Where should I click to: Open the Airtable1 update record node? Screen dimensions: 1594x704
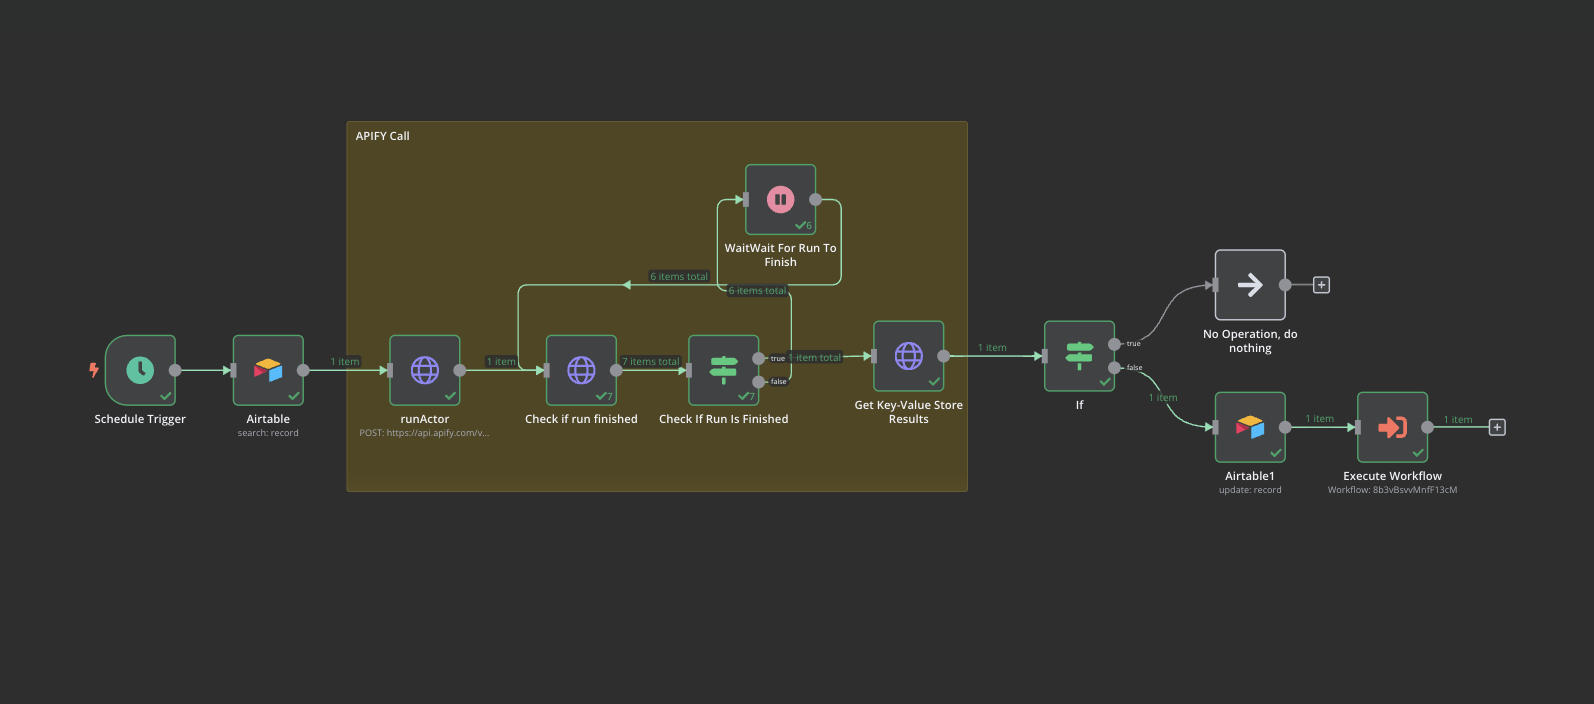point(1250,427)
